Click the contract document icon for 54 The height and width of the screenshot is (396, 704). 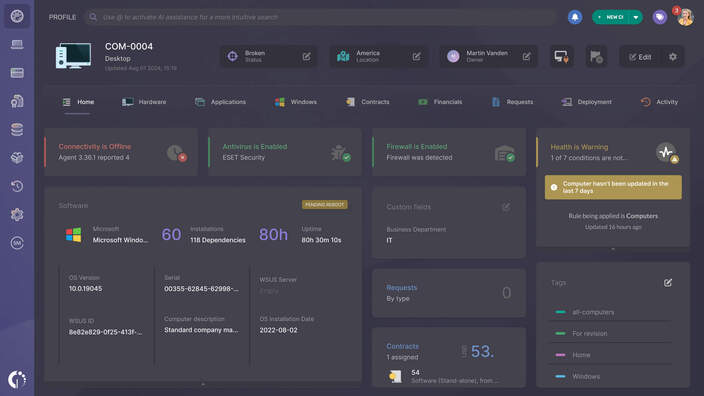pyautogui.click(x=395, y=376)
